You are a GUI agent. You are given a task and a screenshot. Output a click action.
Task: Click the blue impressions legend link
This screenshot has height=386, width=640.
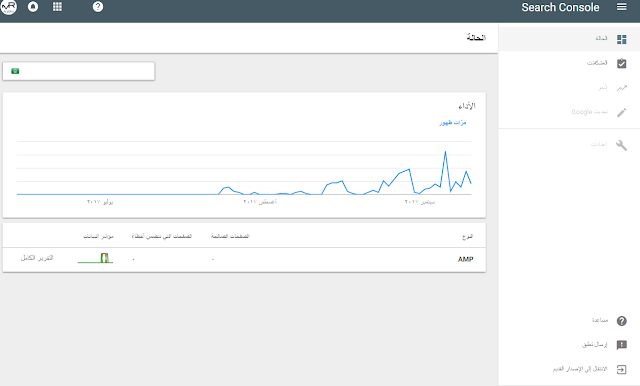[x=453, y=122]
